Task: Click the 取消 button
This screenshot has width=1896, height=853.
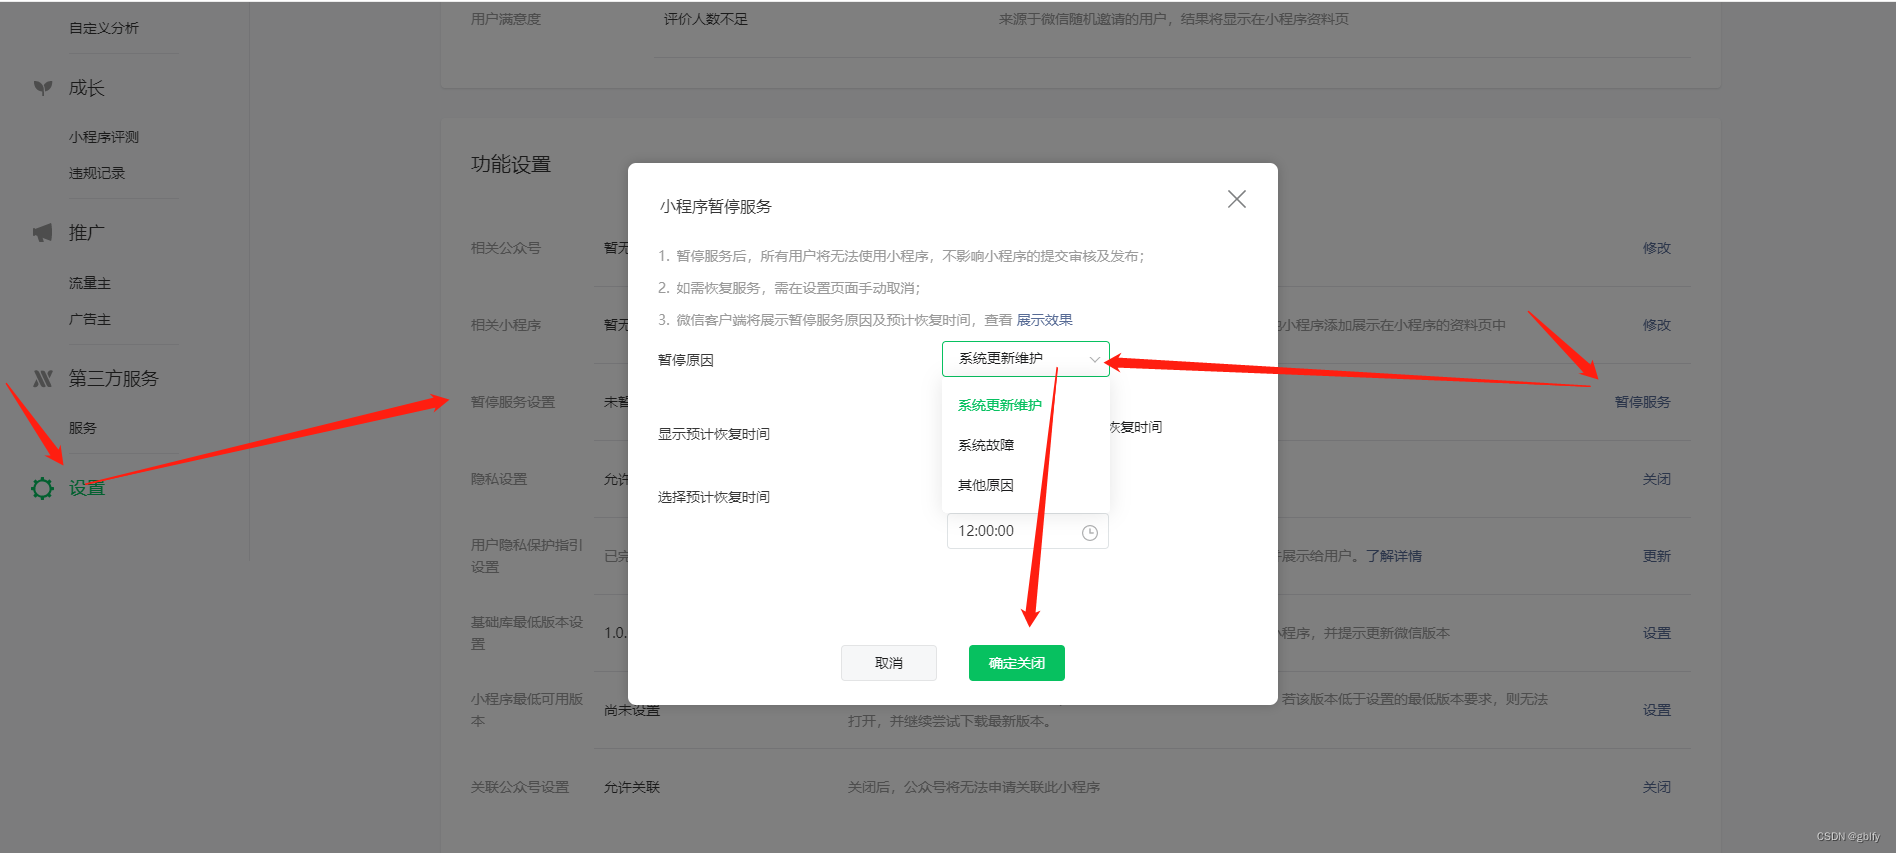Action: [889, 663]
